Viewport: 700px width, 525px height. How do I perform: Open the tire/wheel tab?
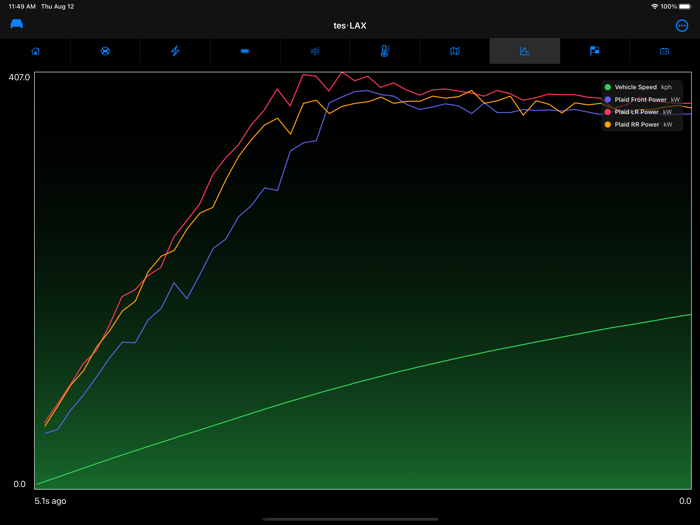point(105,51)
